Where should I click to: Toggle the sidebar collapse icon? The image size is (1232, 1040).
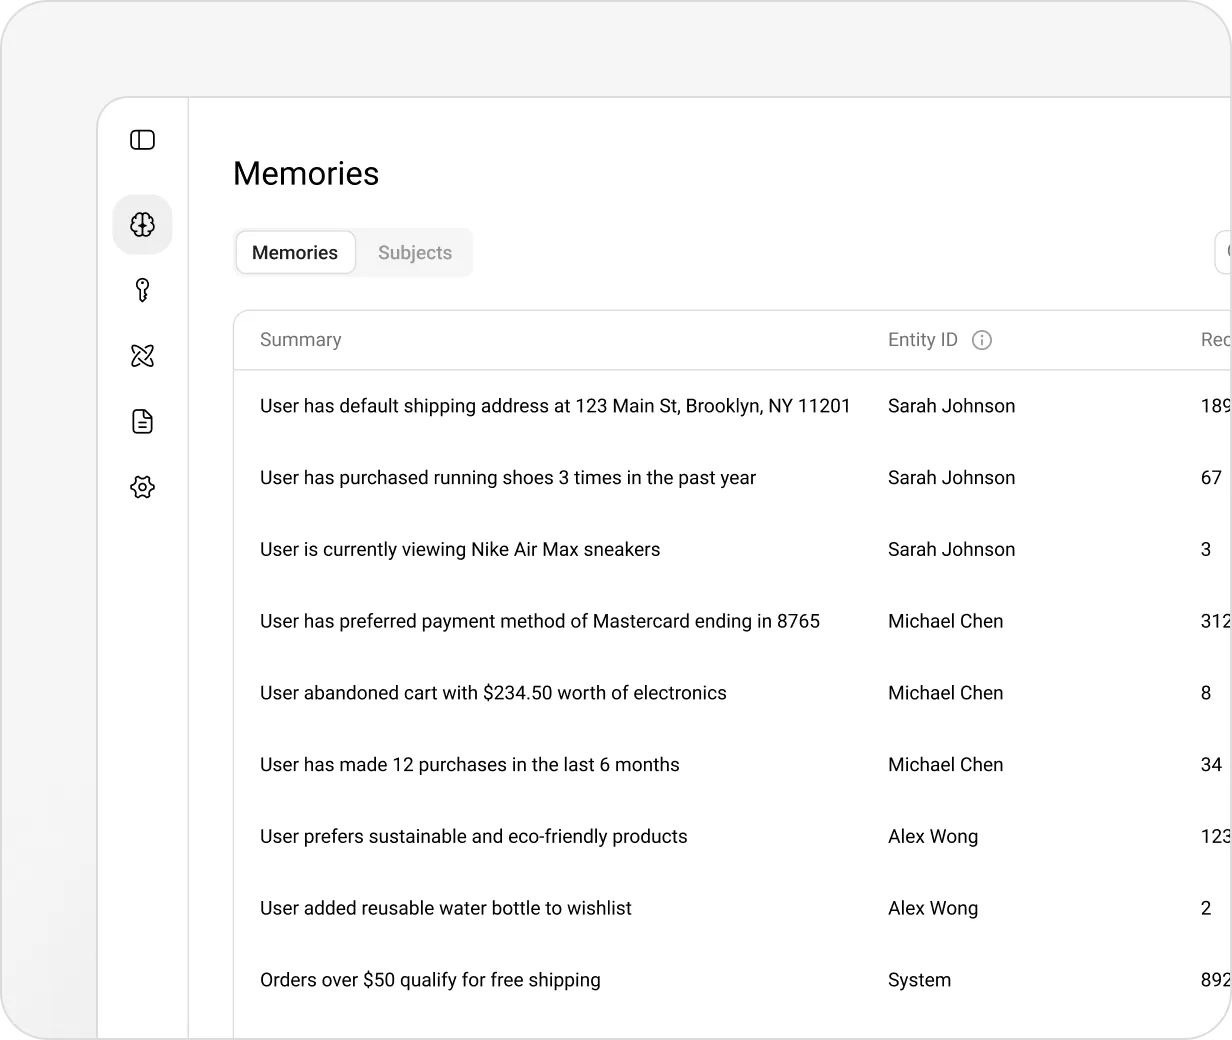[x=143, y=140]
